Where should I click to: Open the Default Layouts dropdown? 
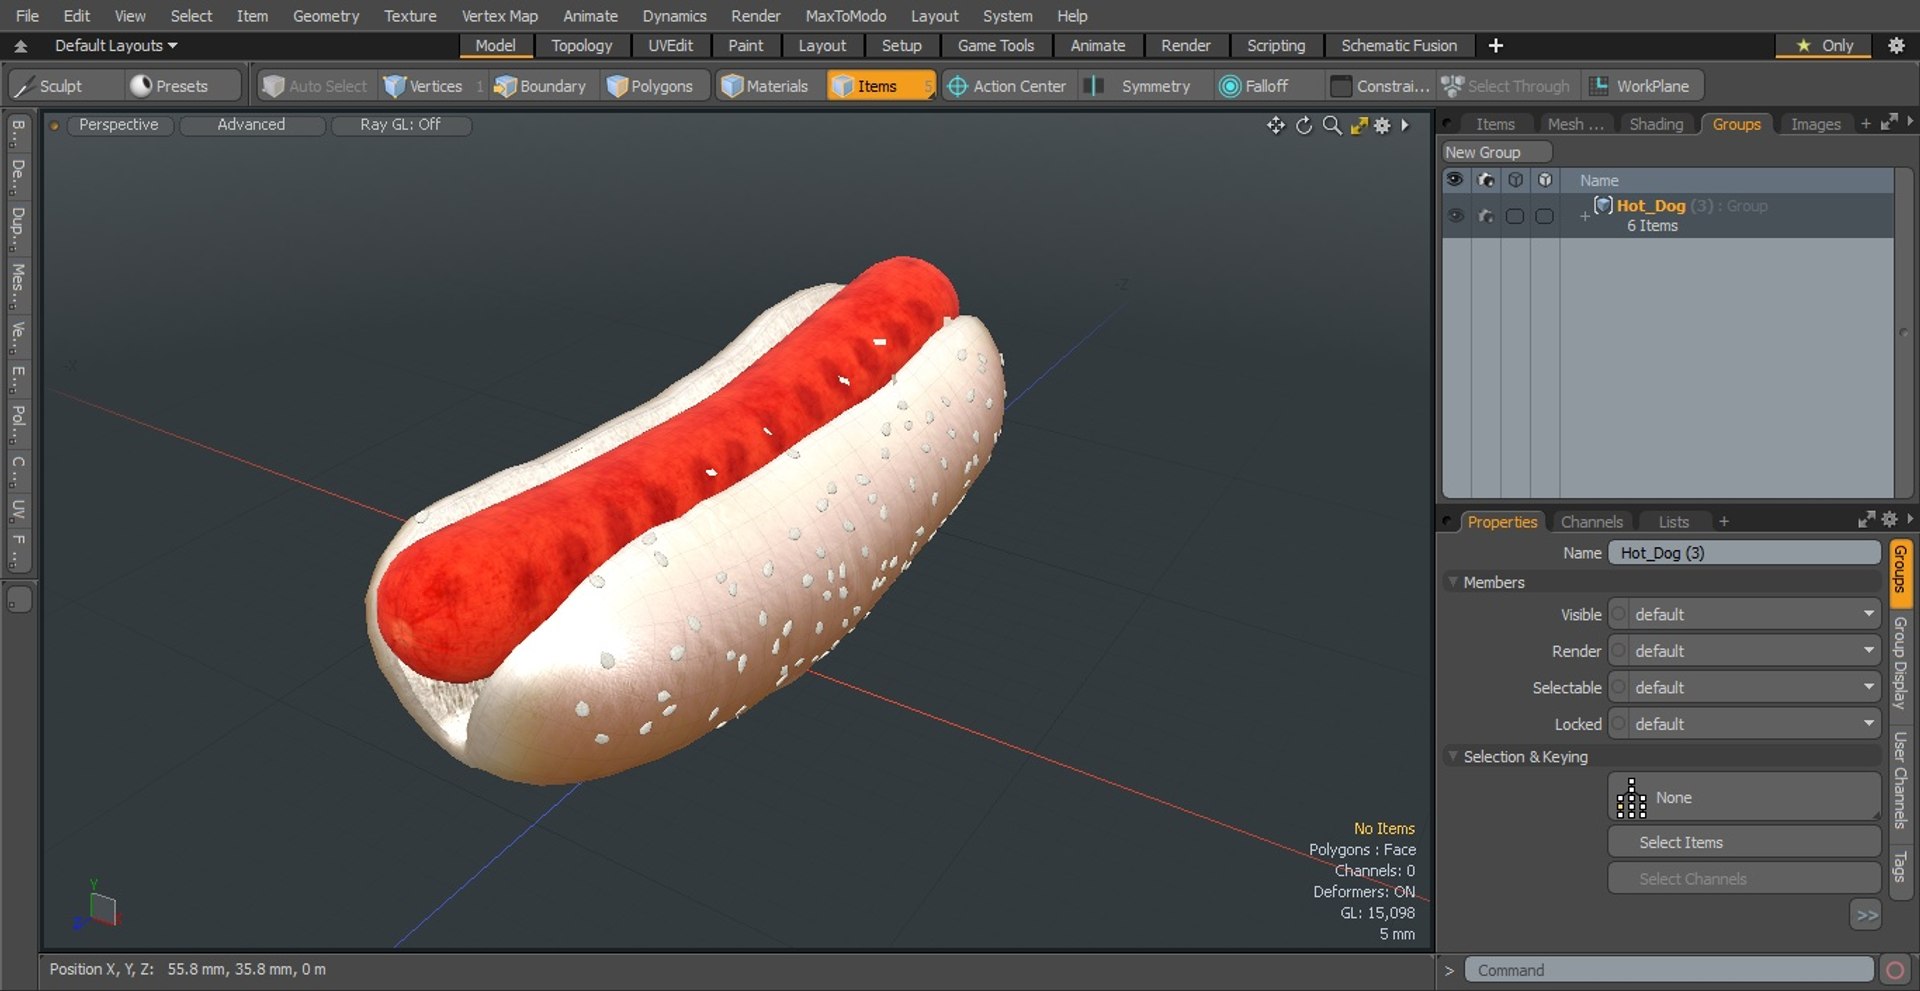click(x=116, y=45)
